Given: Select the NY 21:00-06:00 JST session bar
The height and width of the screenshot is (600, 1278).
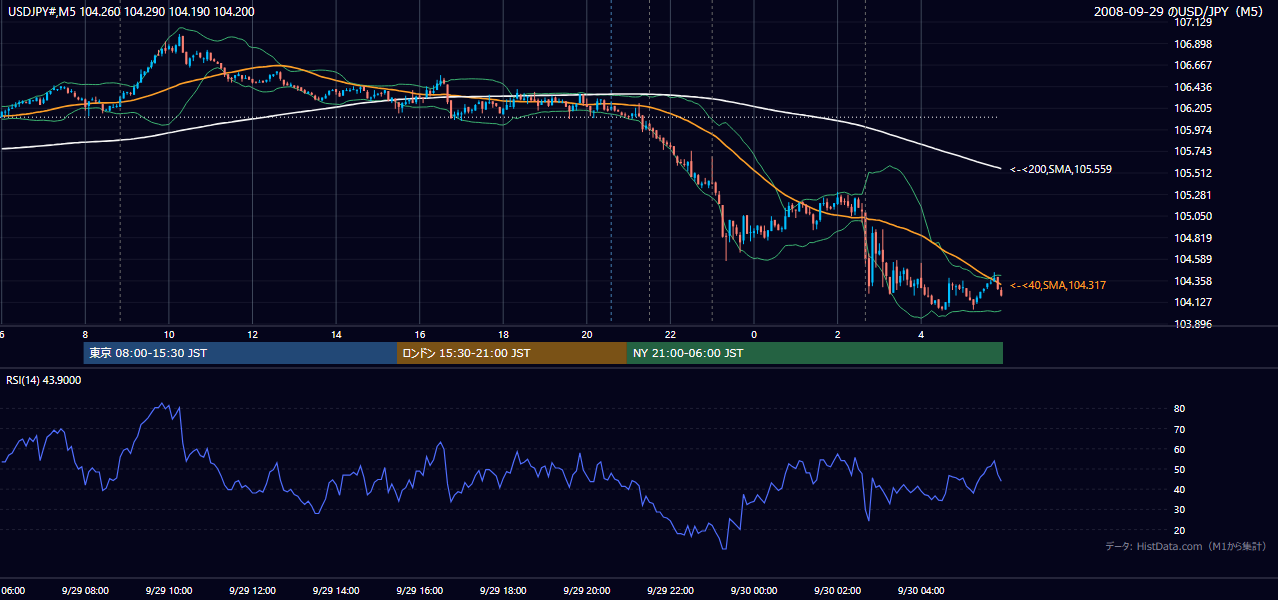Looking at the screenshot, I should (x=815, y=353).
